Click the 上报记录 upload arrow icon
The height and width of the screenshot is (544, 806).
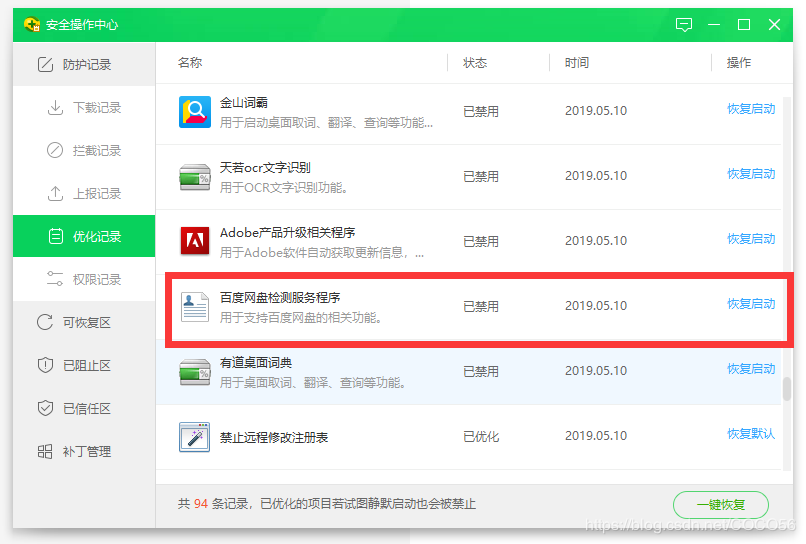[x=55, y=193]
